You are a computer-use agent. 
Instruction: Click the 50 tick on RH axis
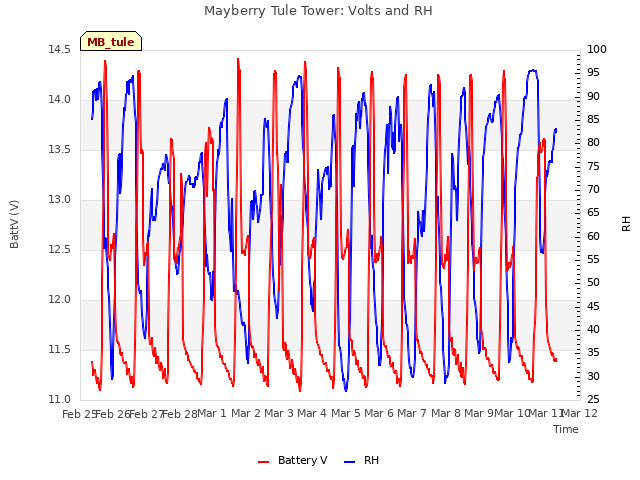593,282
